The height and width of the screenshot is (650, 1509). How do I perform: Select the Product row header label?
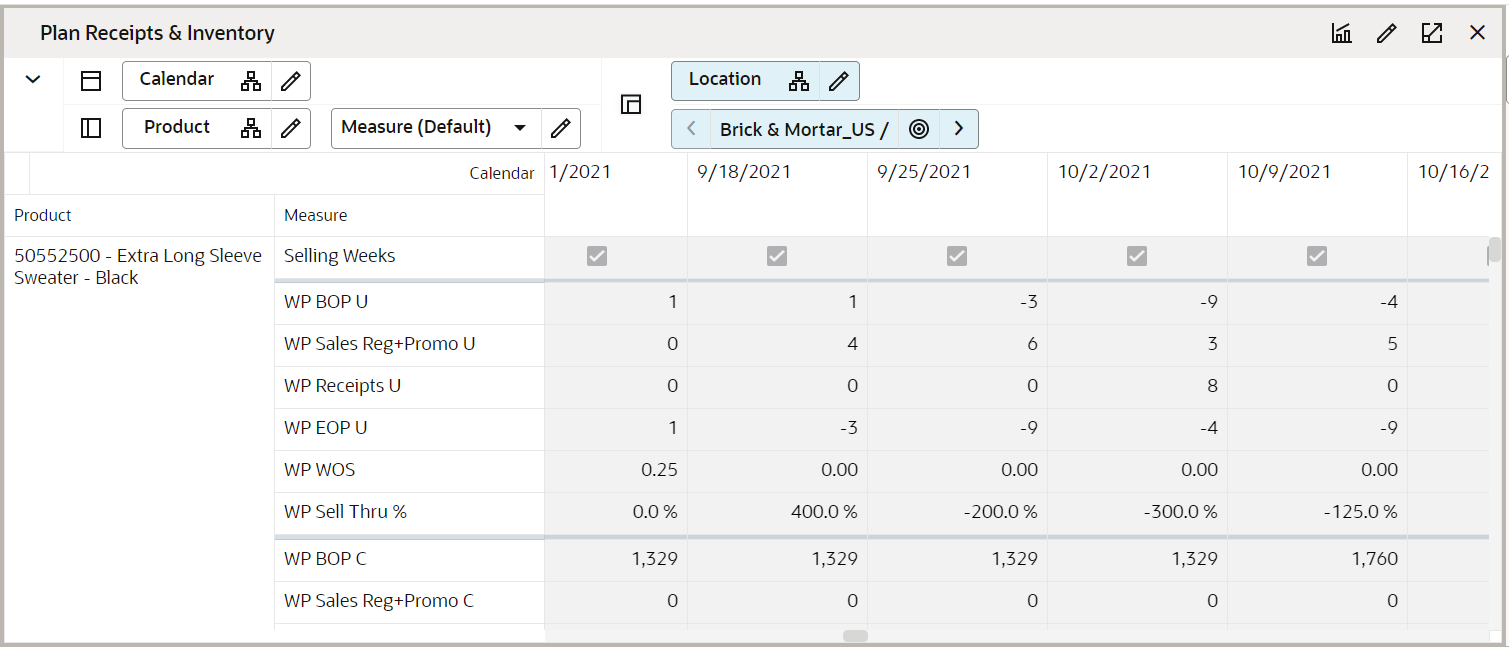40,215
